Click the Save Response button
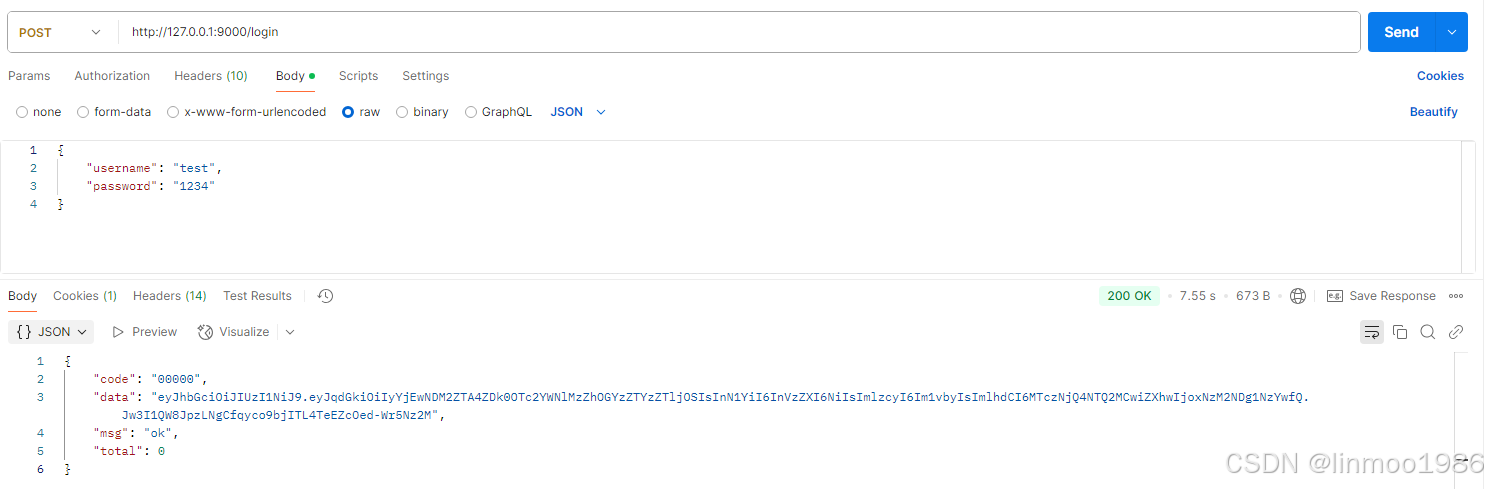Viewport: 1488px width, 489px height. coord(1381,296)
